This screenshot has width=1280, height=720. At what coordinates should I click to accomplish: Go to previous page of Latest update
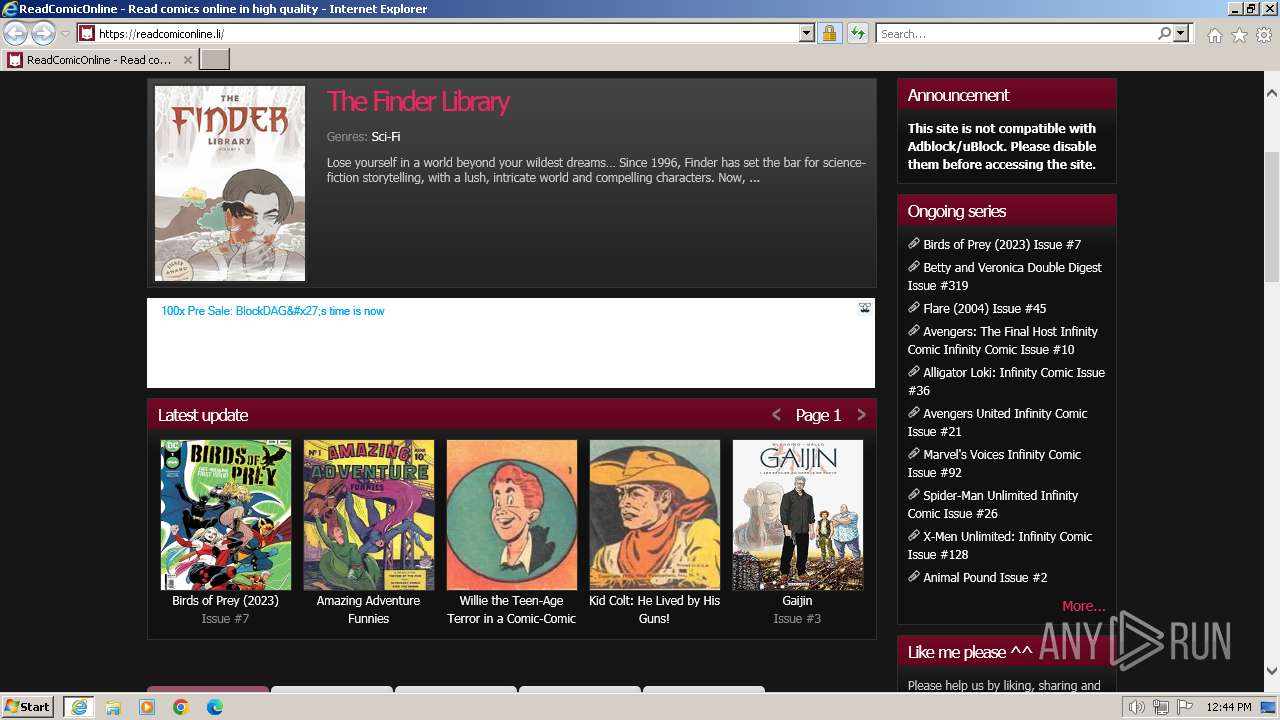click(776, 415)
